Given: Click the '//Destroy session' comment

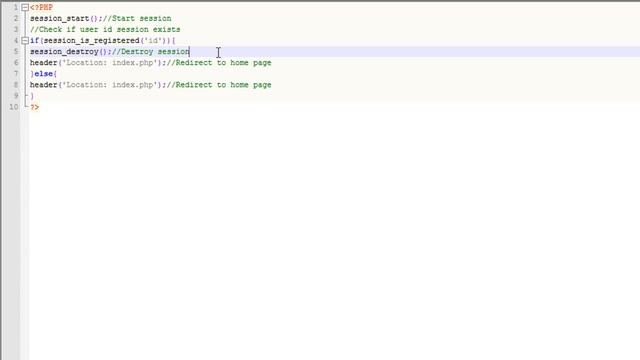Looking at the screenshot, I should coord(151,51).
